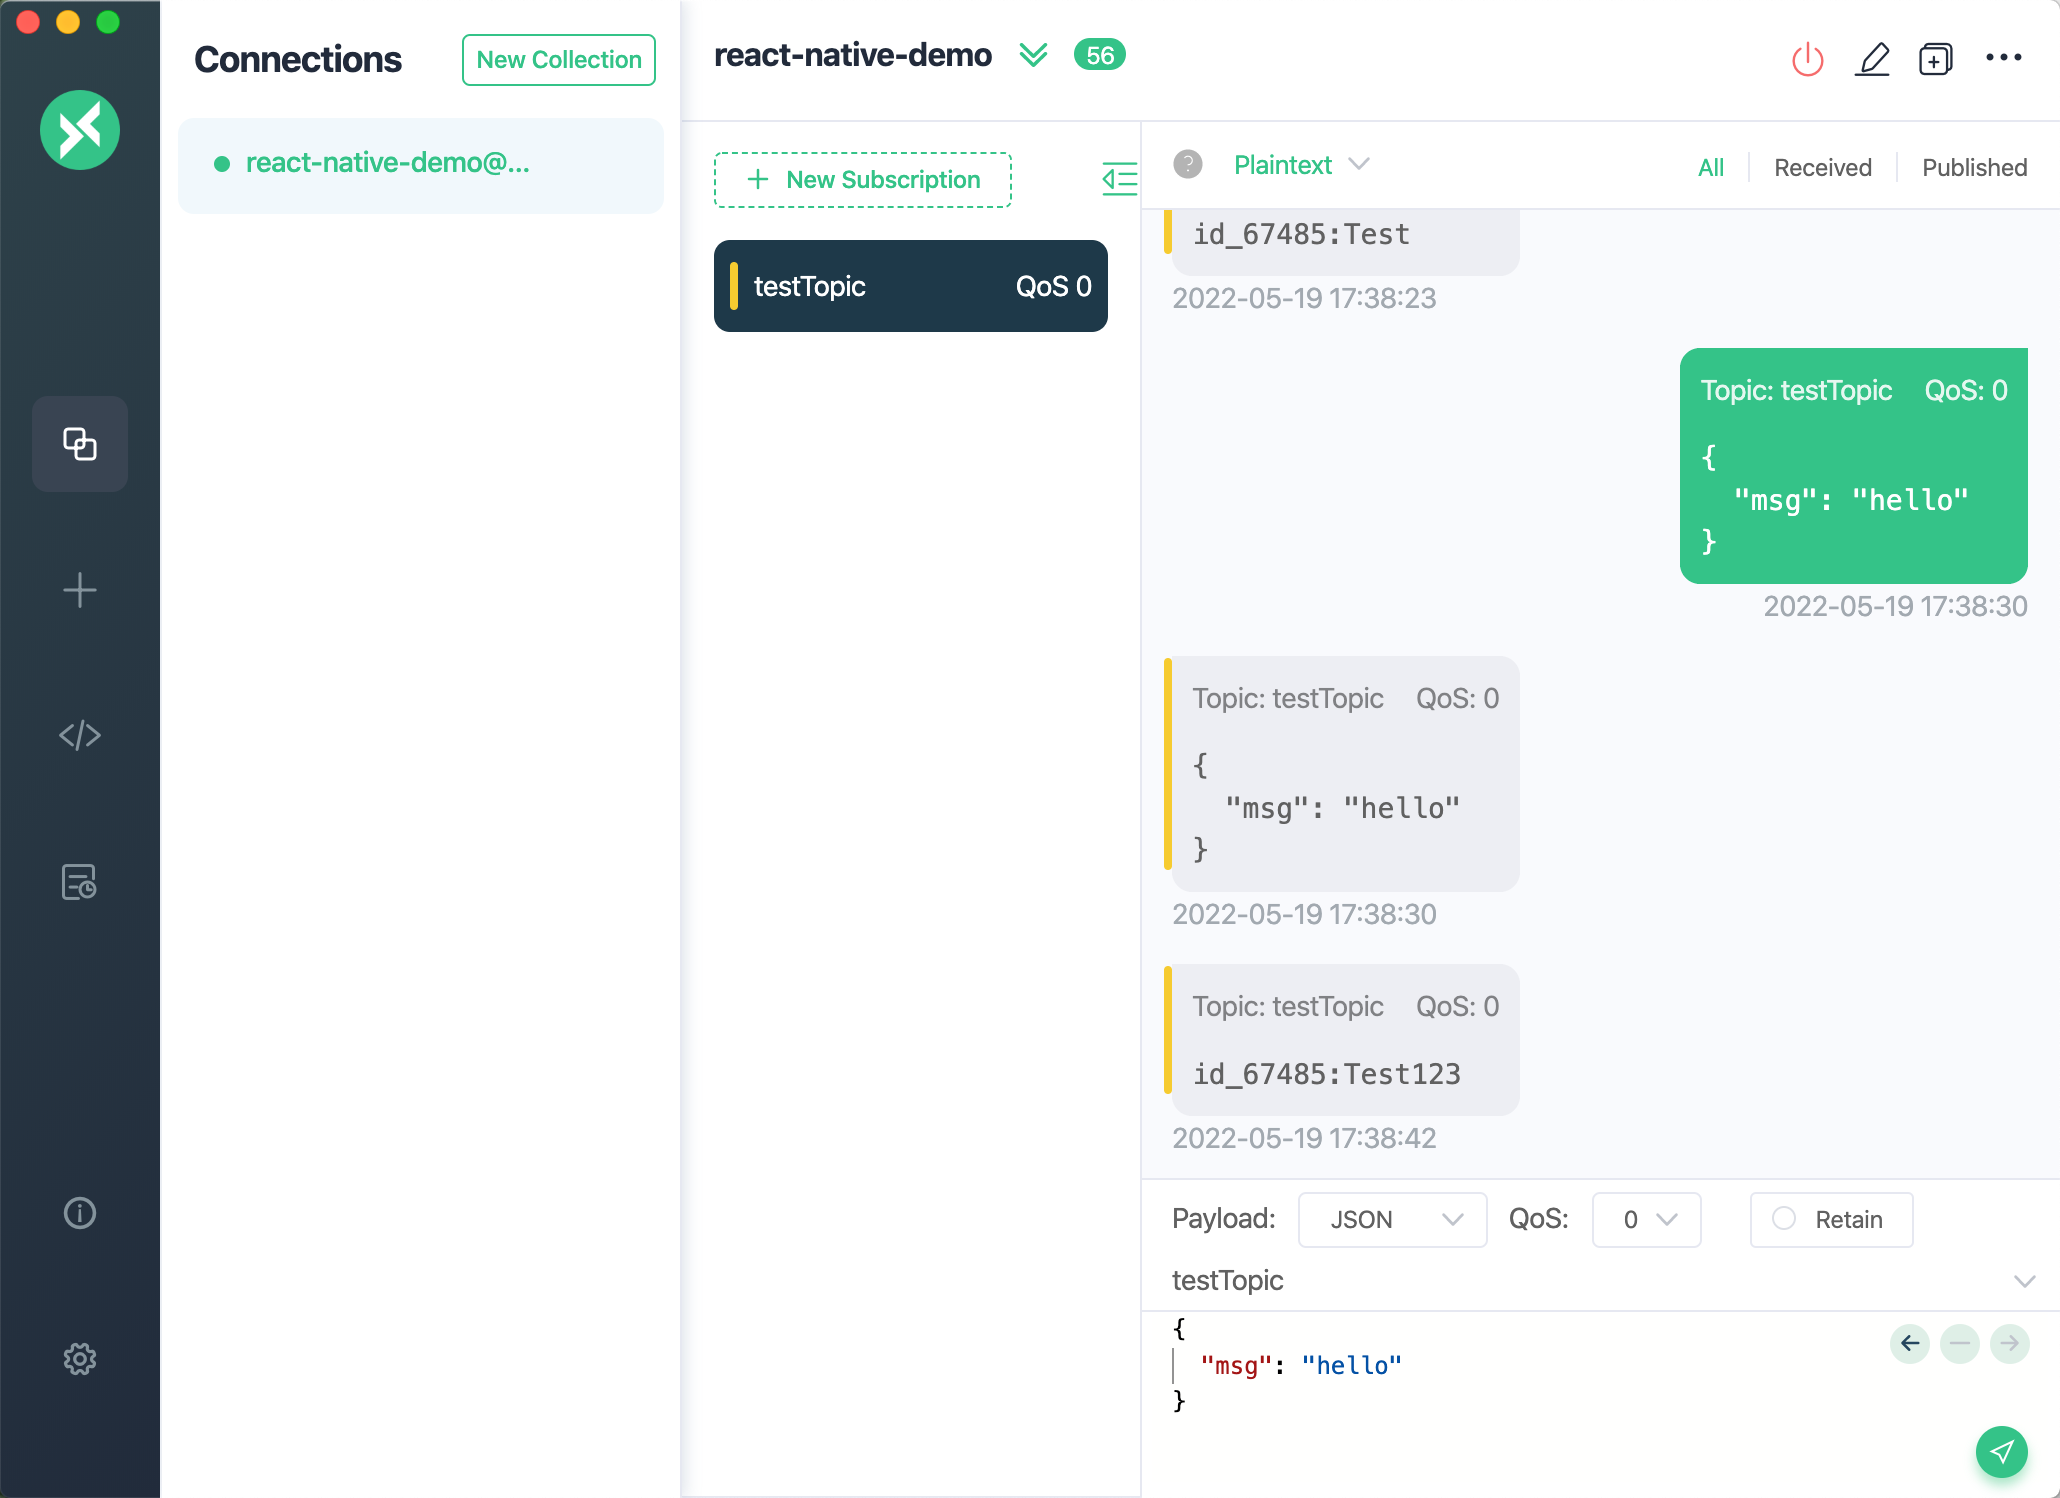Switch to the Received messages tab
2060x1498 pixels.
(1820, 165)
